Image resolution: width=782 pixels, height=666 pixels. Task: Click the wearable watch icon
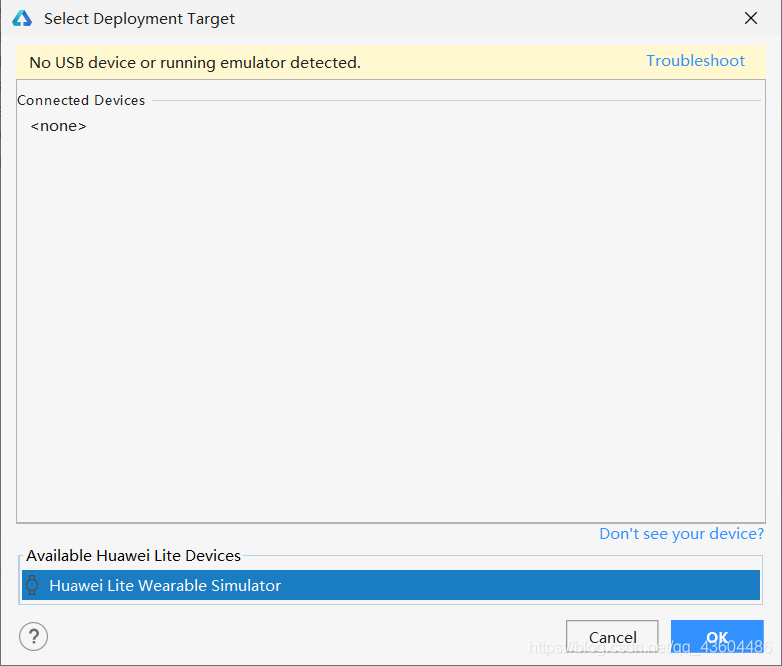[x=32, y=586]
